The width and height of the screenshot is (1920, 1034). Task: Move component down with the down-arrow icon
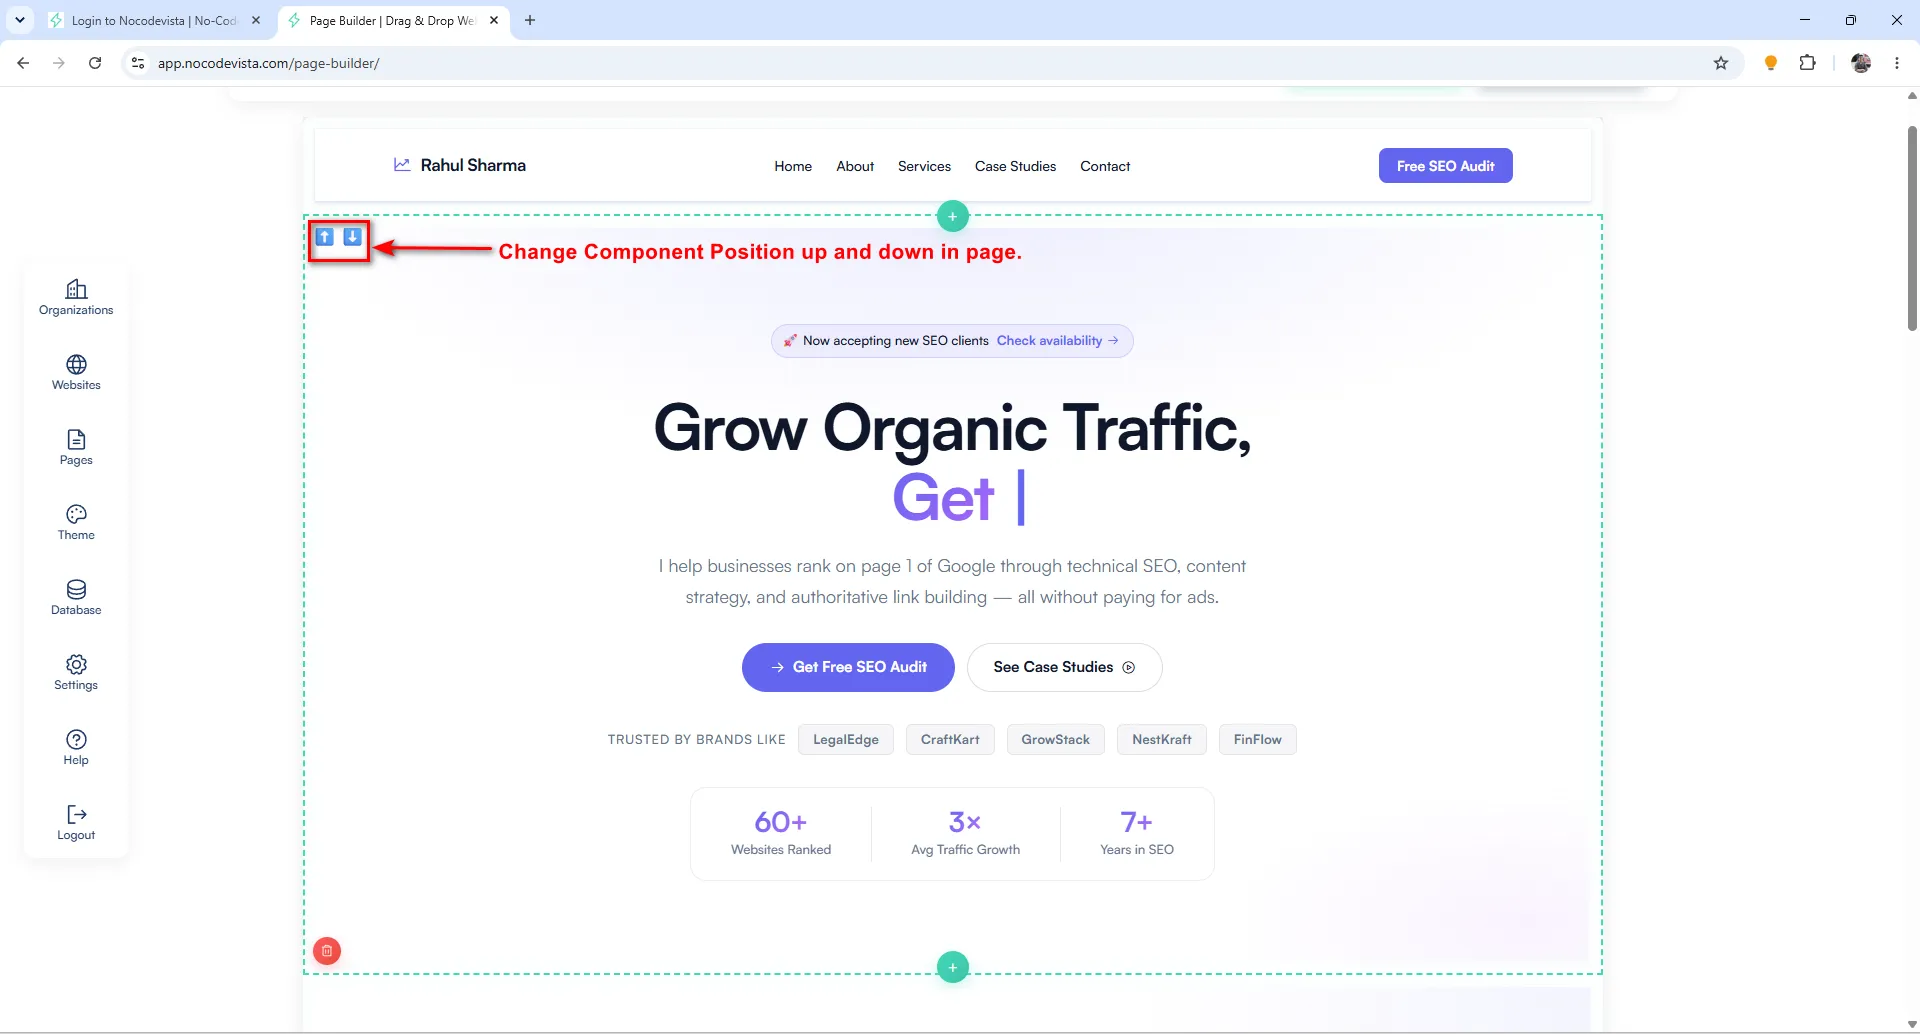tap(352, 237)
